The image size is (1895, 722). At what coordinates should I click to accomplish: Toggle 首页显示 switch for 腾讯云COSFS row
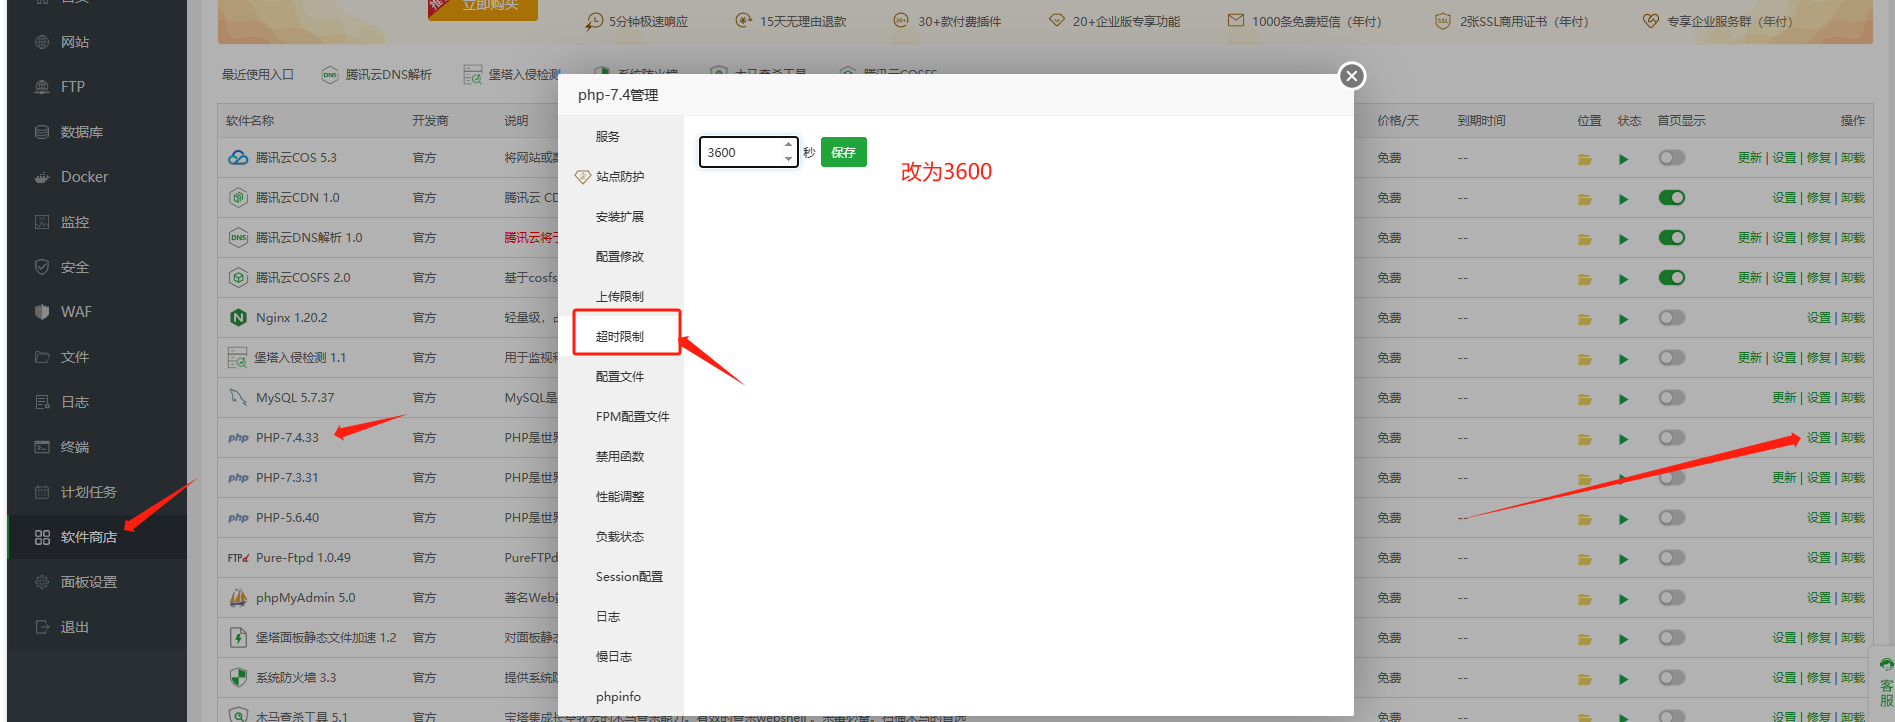[x=1671, y=278]
